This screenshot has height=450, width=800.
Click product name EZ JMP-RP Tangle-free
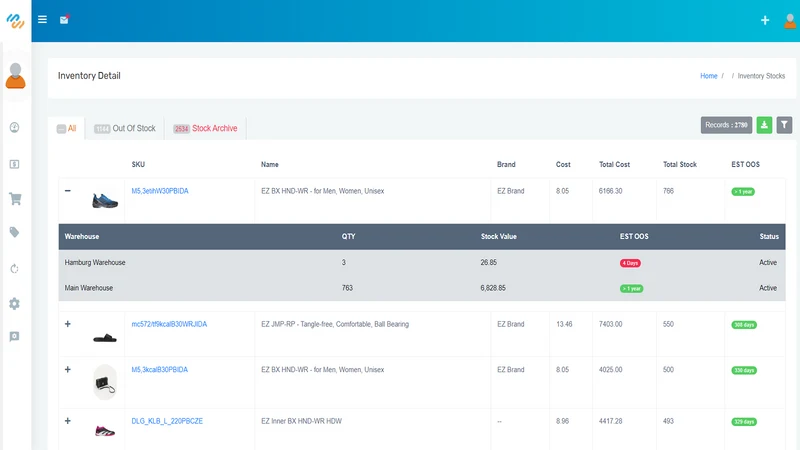[335, 324]
